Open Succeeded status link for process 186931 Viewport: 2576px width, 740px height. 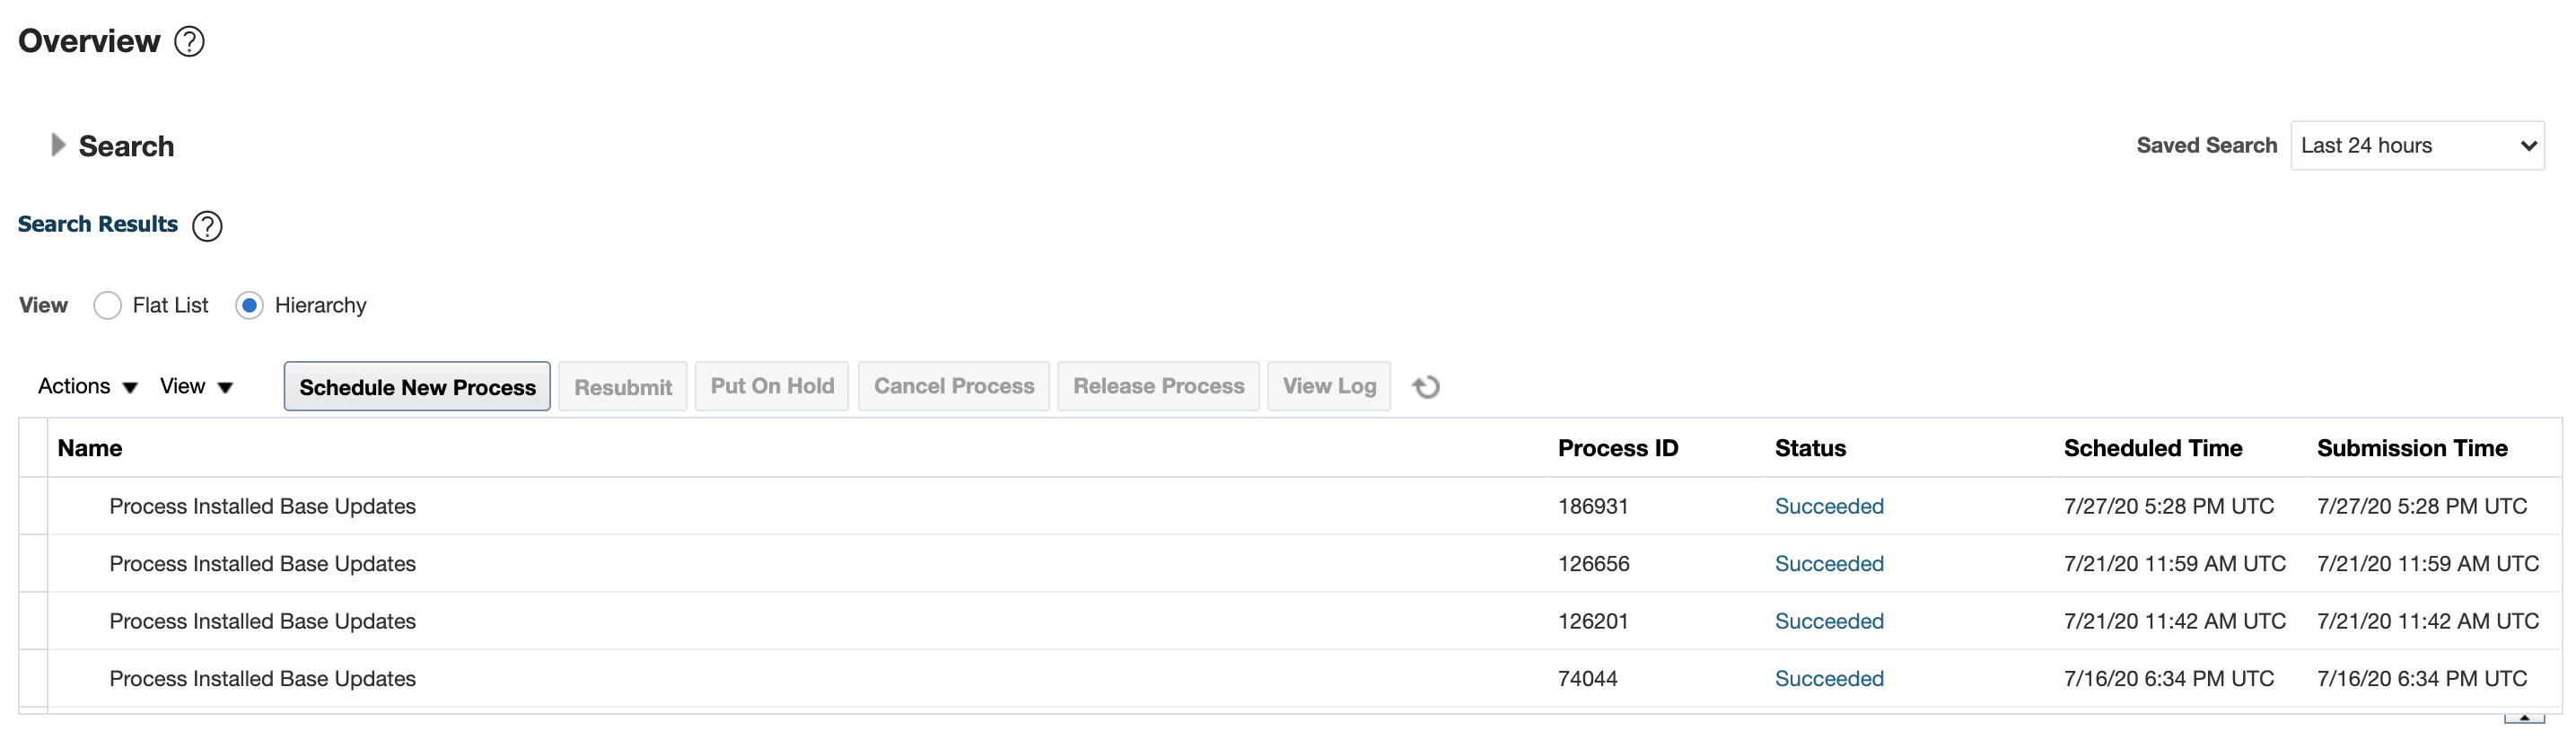pyautogui.click(x=1828, y=507)
